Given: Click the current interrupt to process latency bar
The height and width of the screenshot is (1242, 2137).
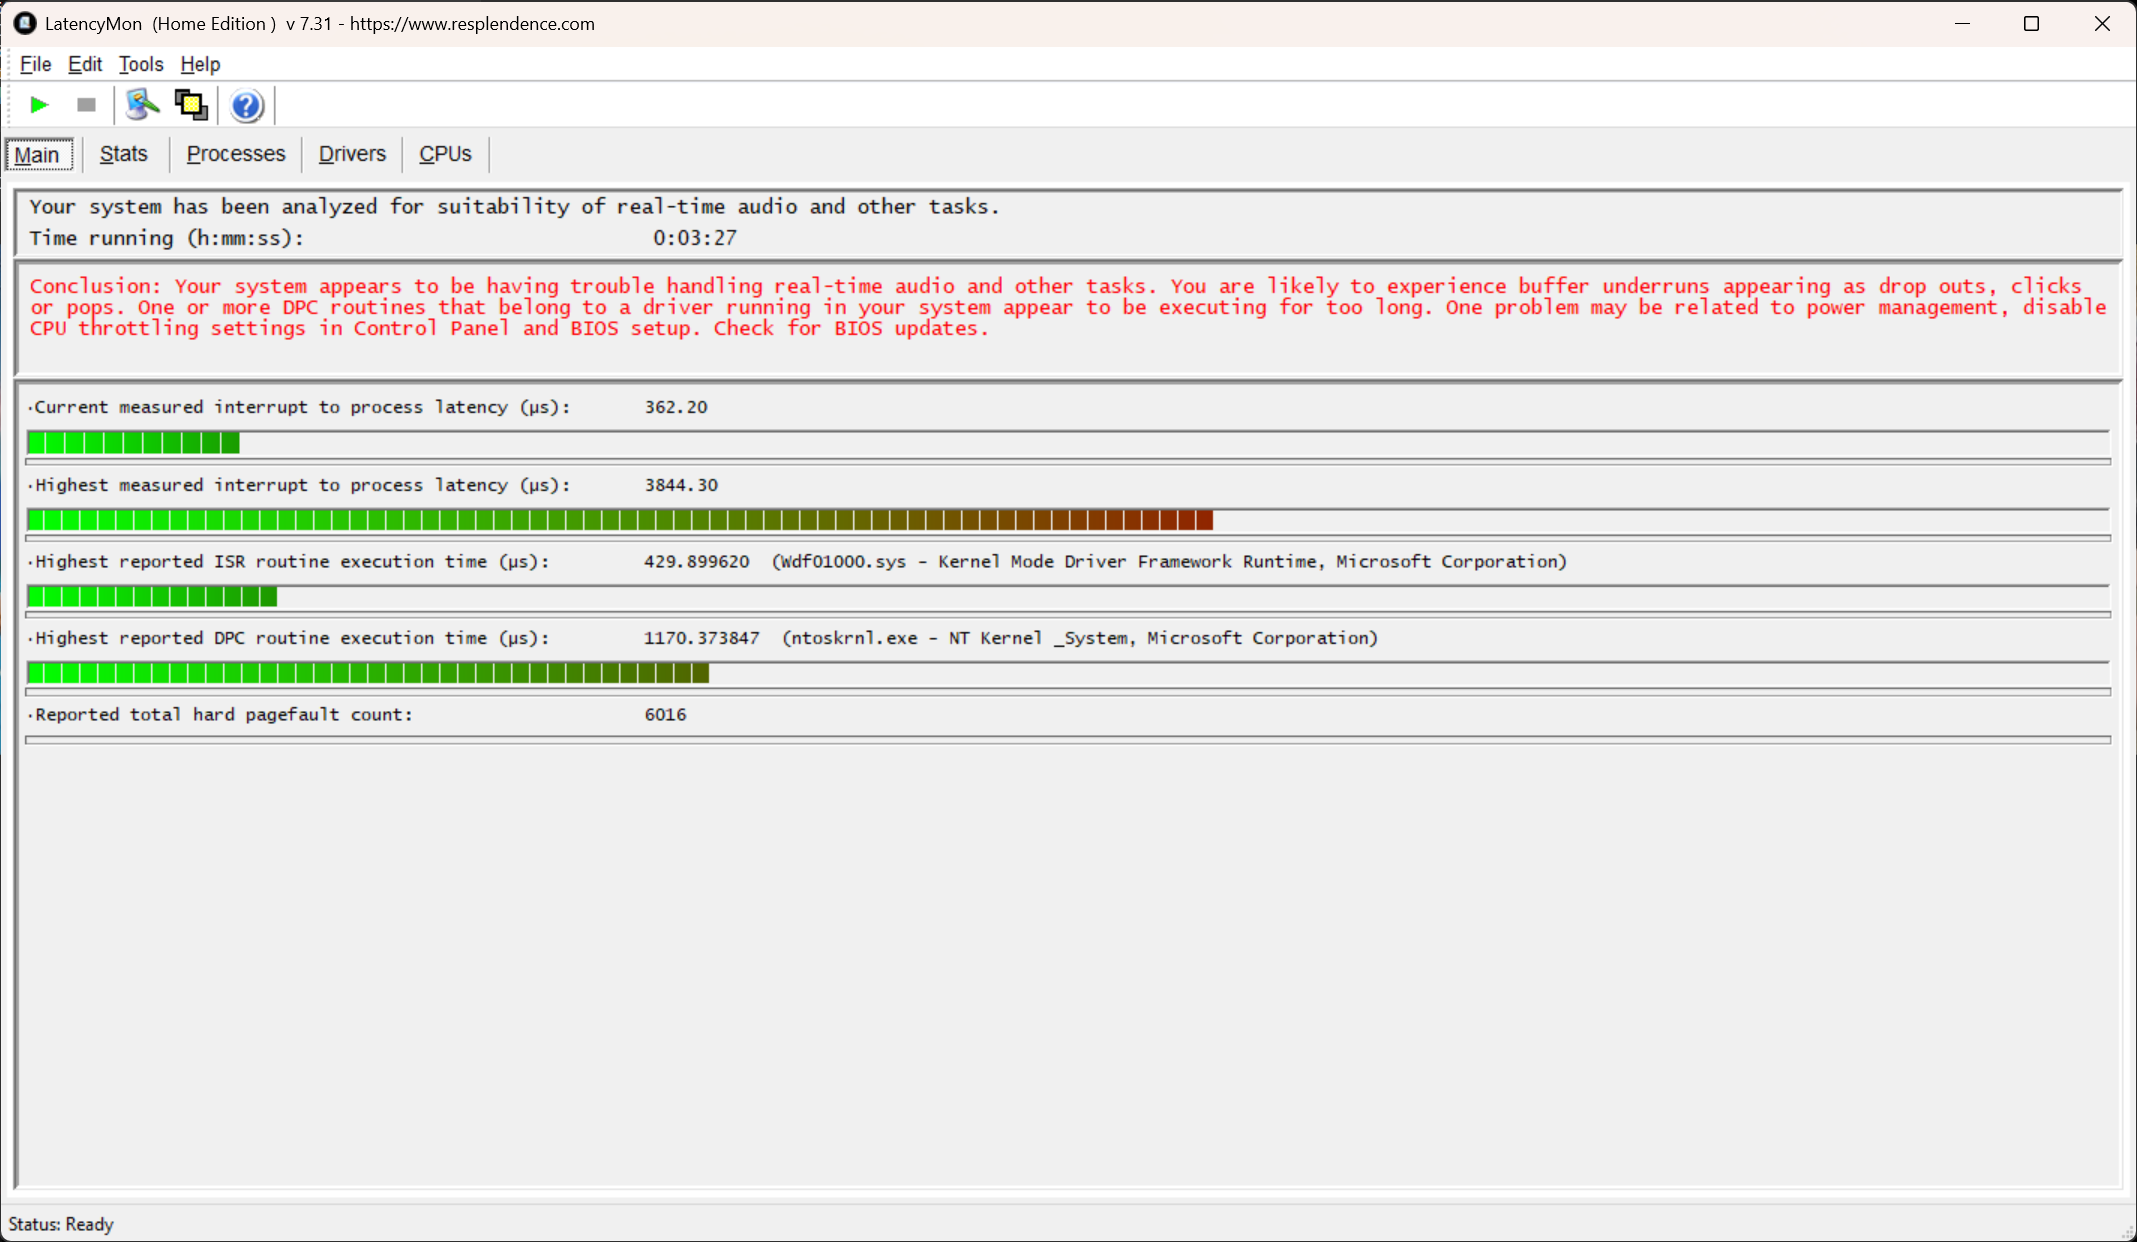Looking at the screenshot, I should pos(1068,442).
